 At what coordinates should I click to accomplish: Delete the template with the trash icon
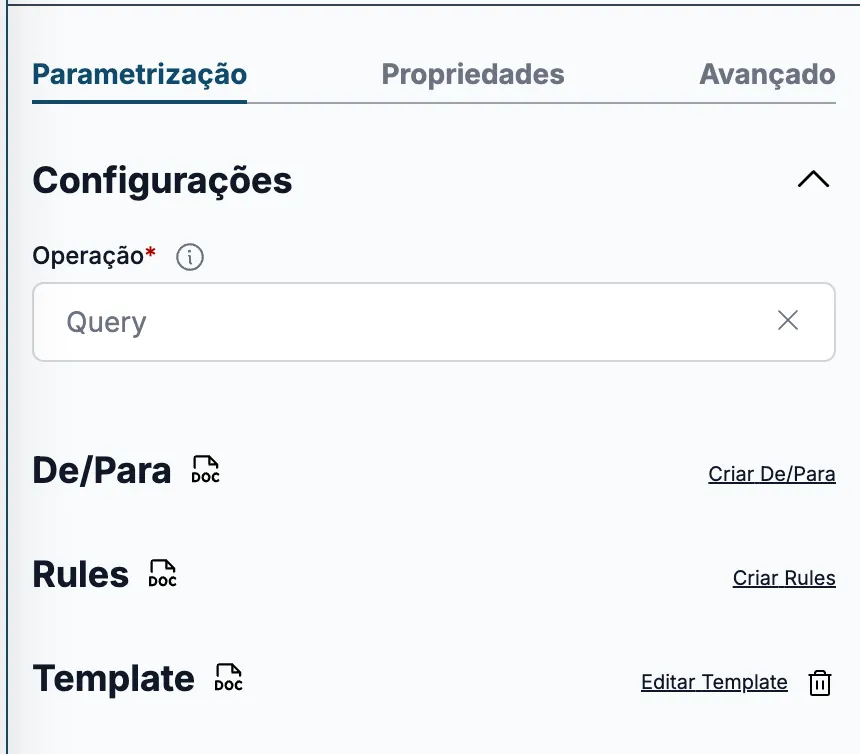820,683
